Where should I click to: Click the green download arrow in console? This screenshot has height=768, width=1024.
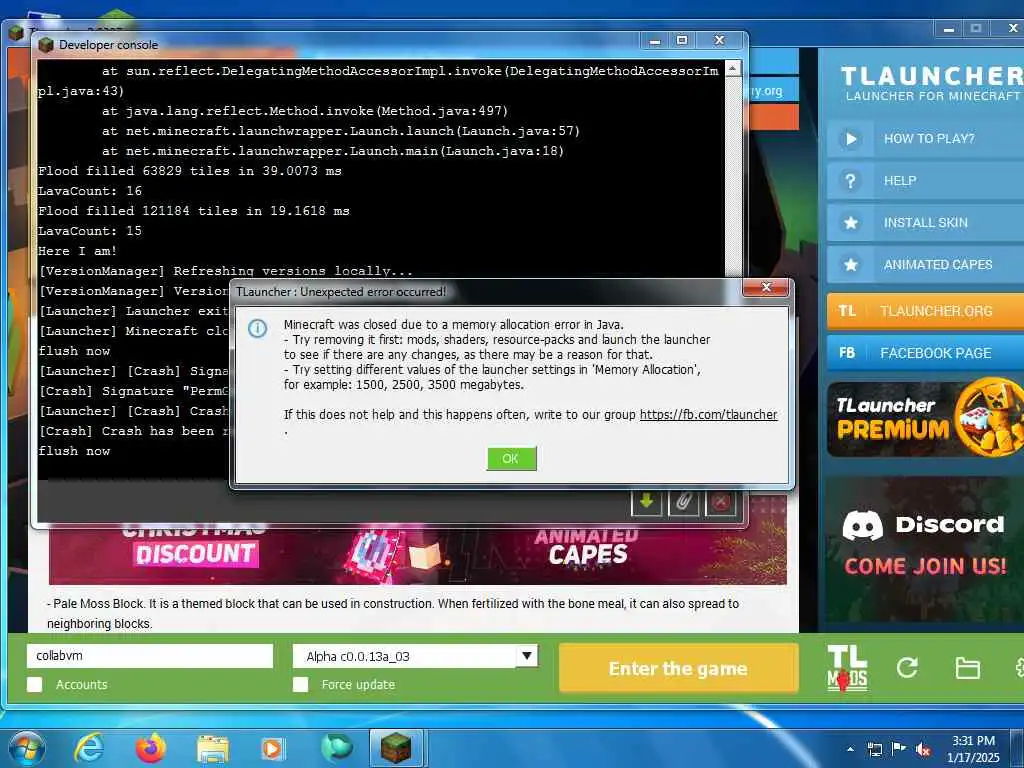click(647, 502)
